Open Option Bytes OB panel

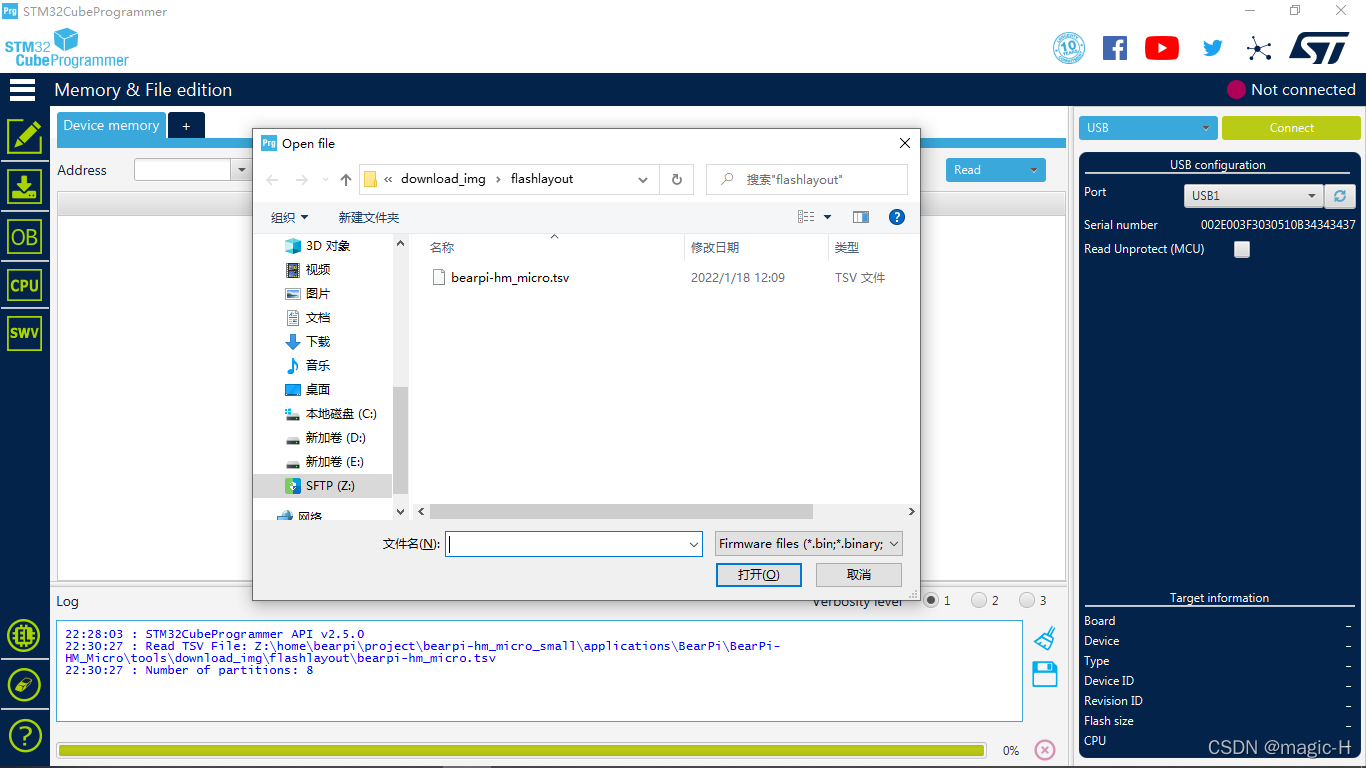(24, 236)
